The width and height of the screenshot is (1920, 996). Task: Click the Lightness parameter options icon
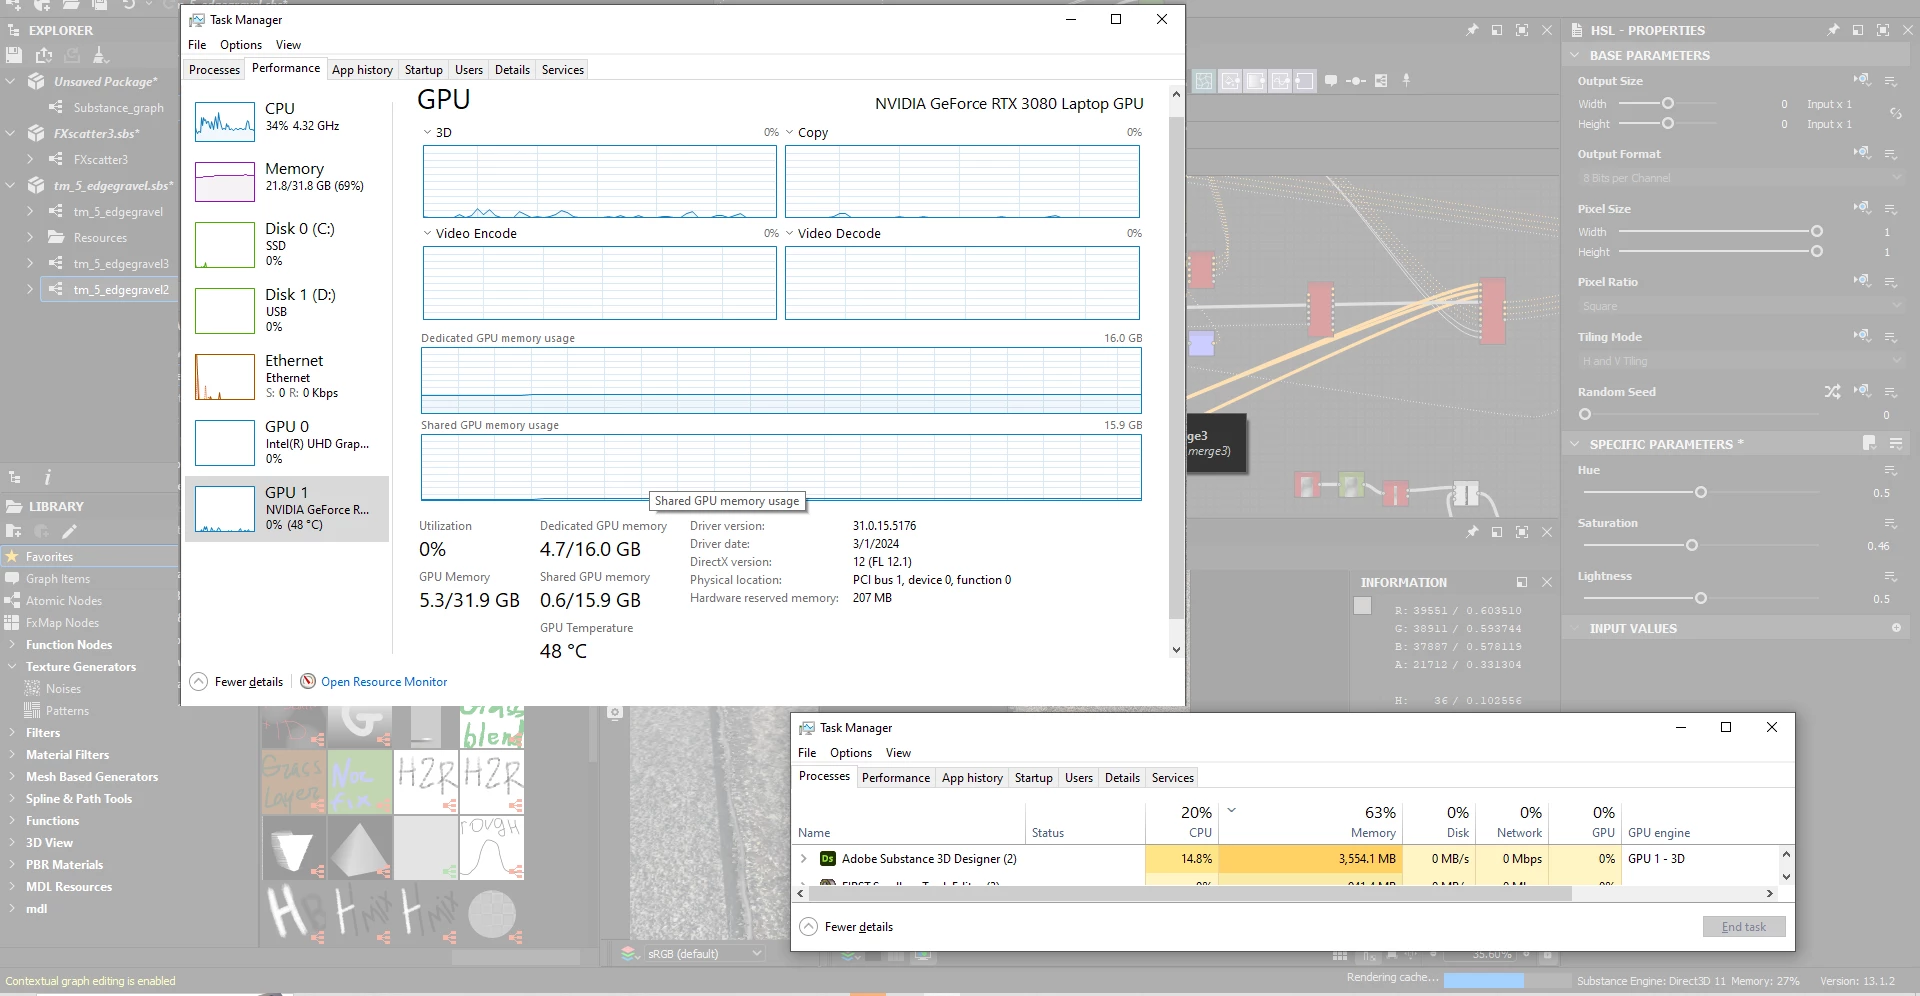(x=1891, y=576)
